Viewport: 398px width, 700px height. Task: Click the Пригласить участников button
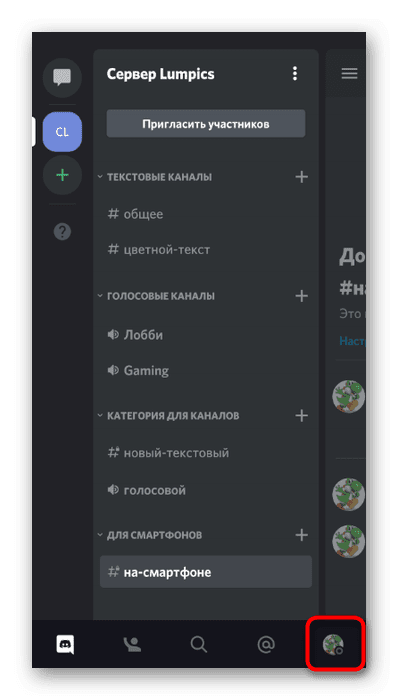206,124
